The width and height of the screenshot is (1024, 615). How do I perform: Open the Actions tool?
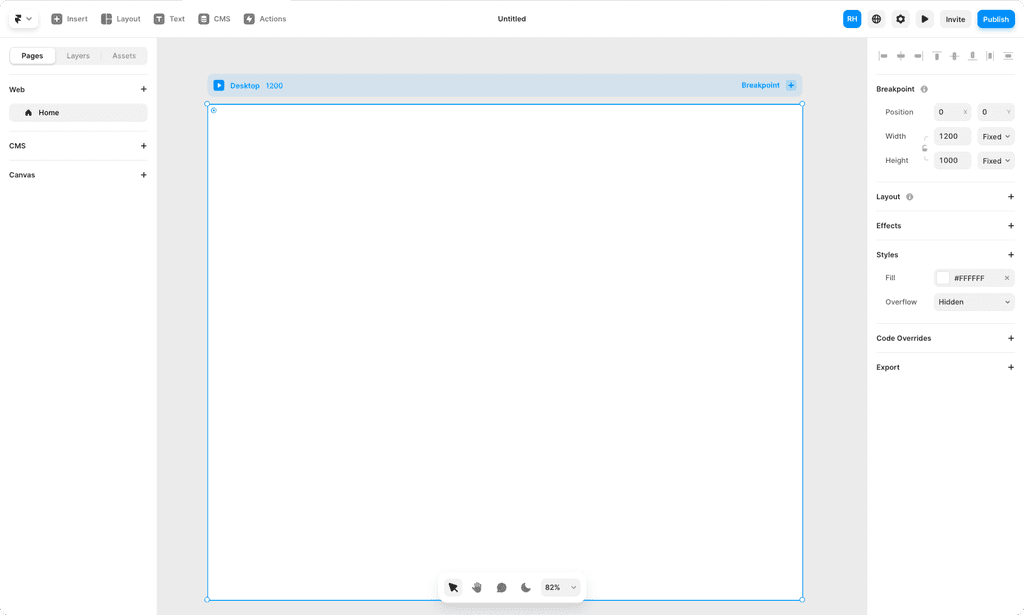(x=264, y=18)
